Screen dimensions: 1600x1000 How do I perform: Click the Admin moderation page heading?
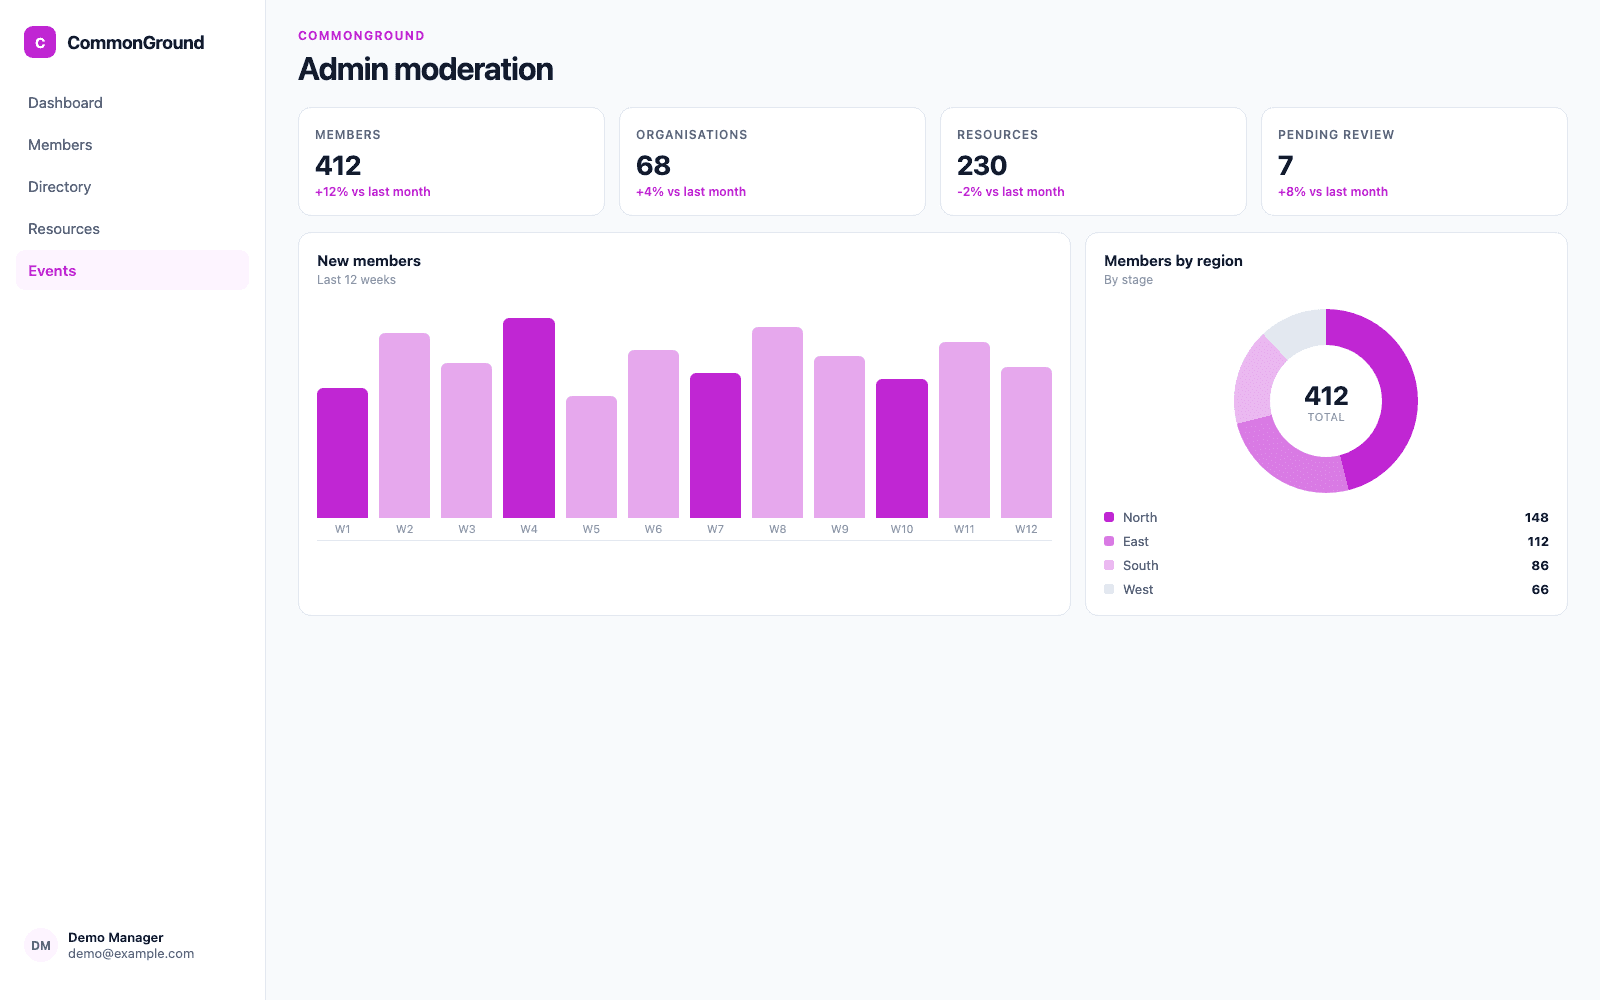click(426, 69)
